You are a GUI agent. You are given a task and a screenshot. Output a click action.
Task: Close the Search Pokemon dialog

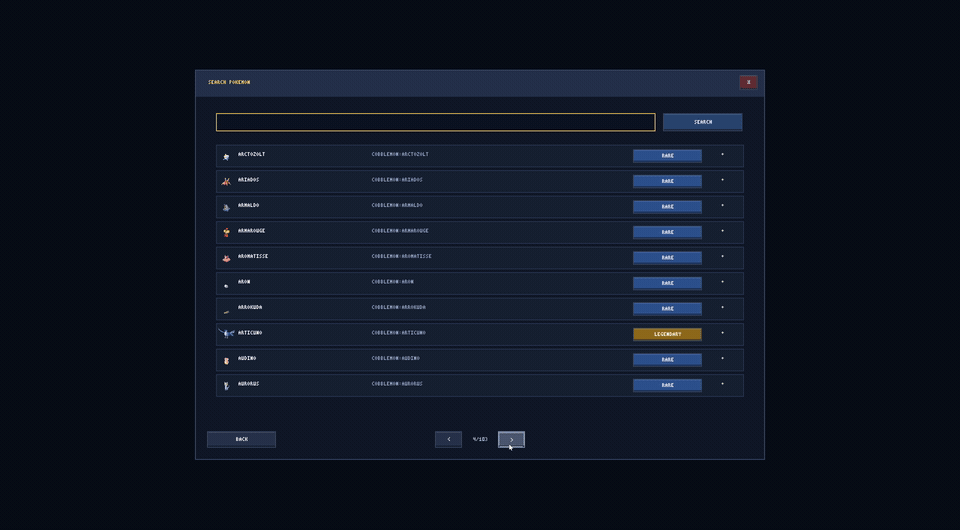[x=748, y=82]
